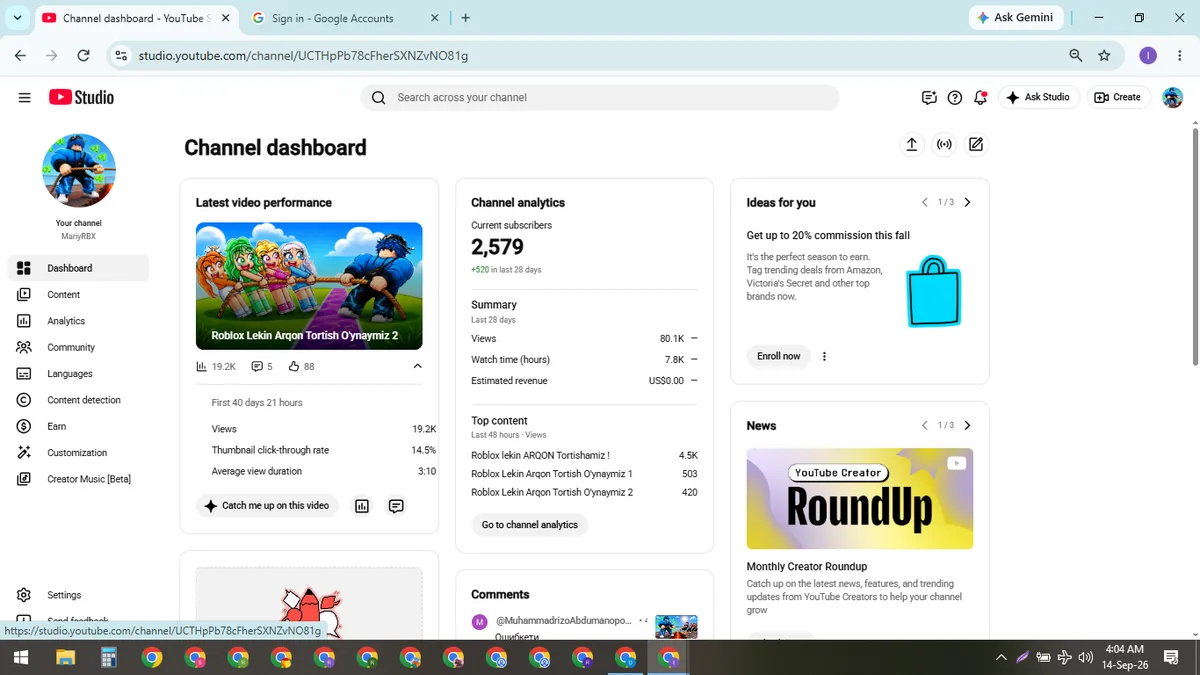Click the upload videos arrow icon
Image resolution: width=1200 pixels, height=675 pixels.
click(911, 145)
